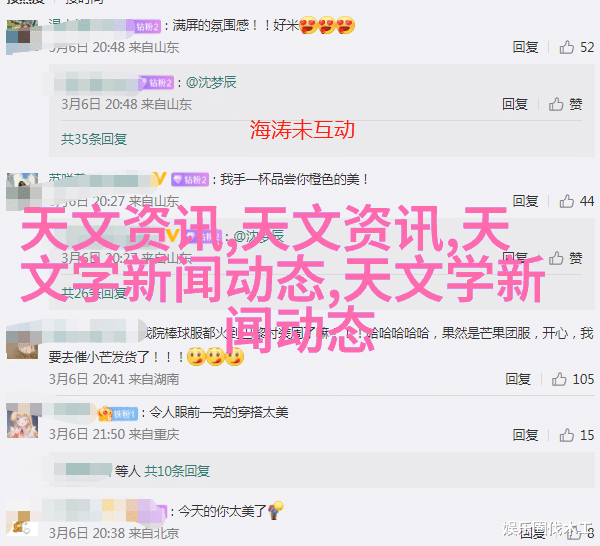
Task: Reply to the 我手一杯品尝你橙色的美 comment
Action: [x=525, y=201]
